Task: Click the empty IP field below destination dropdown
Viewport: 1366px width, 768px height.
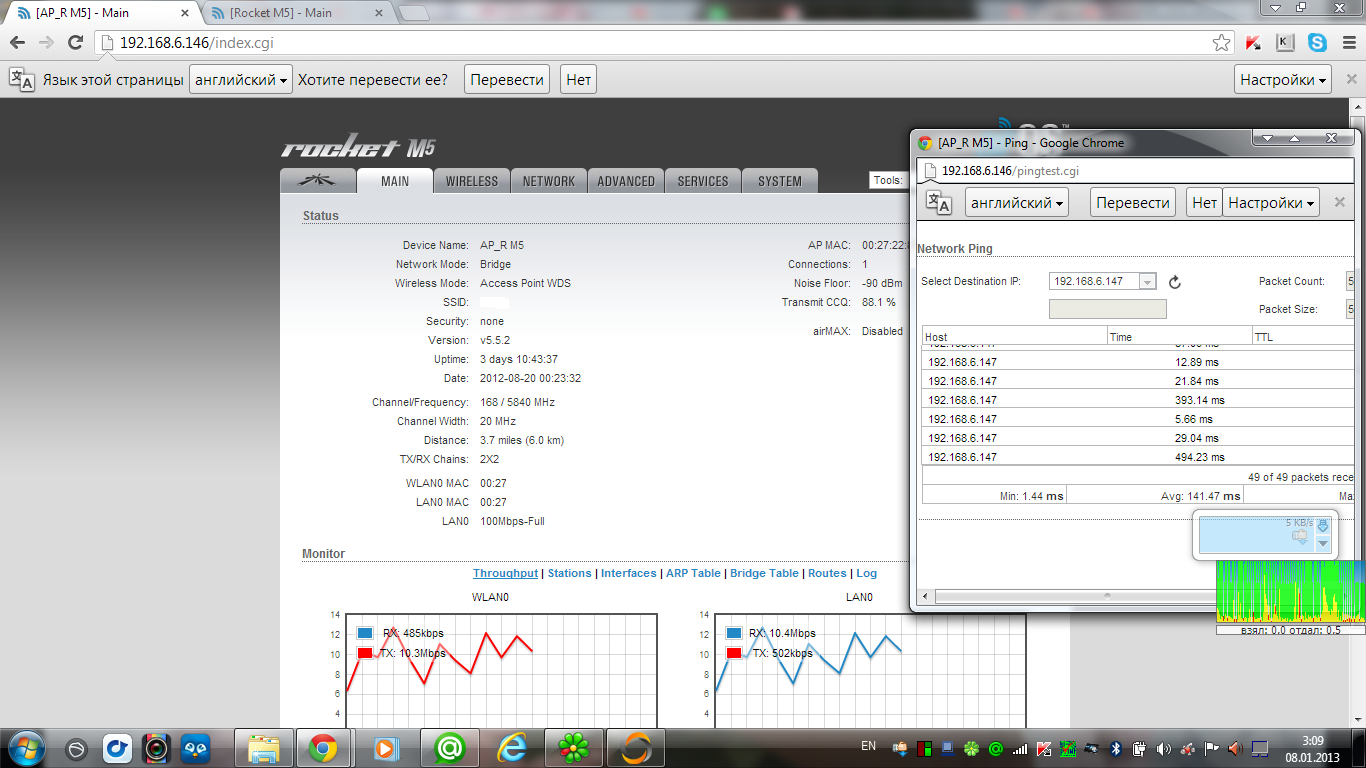Action: 1107,309
